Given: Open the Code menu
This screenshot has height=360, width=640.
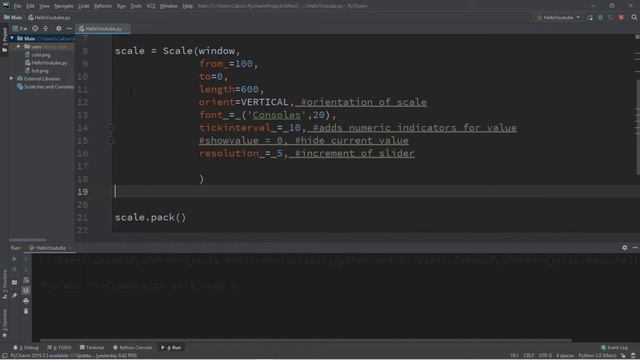Looking at the screenshot, I should (84, 6).
